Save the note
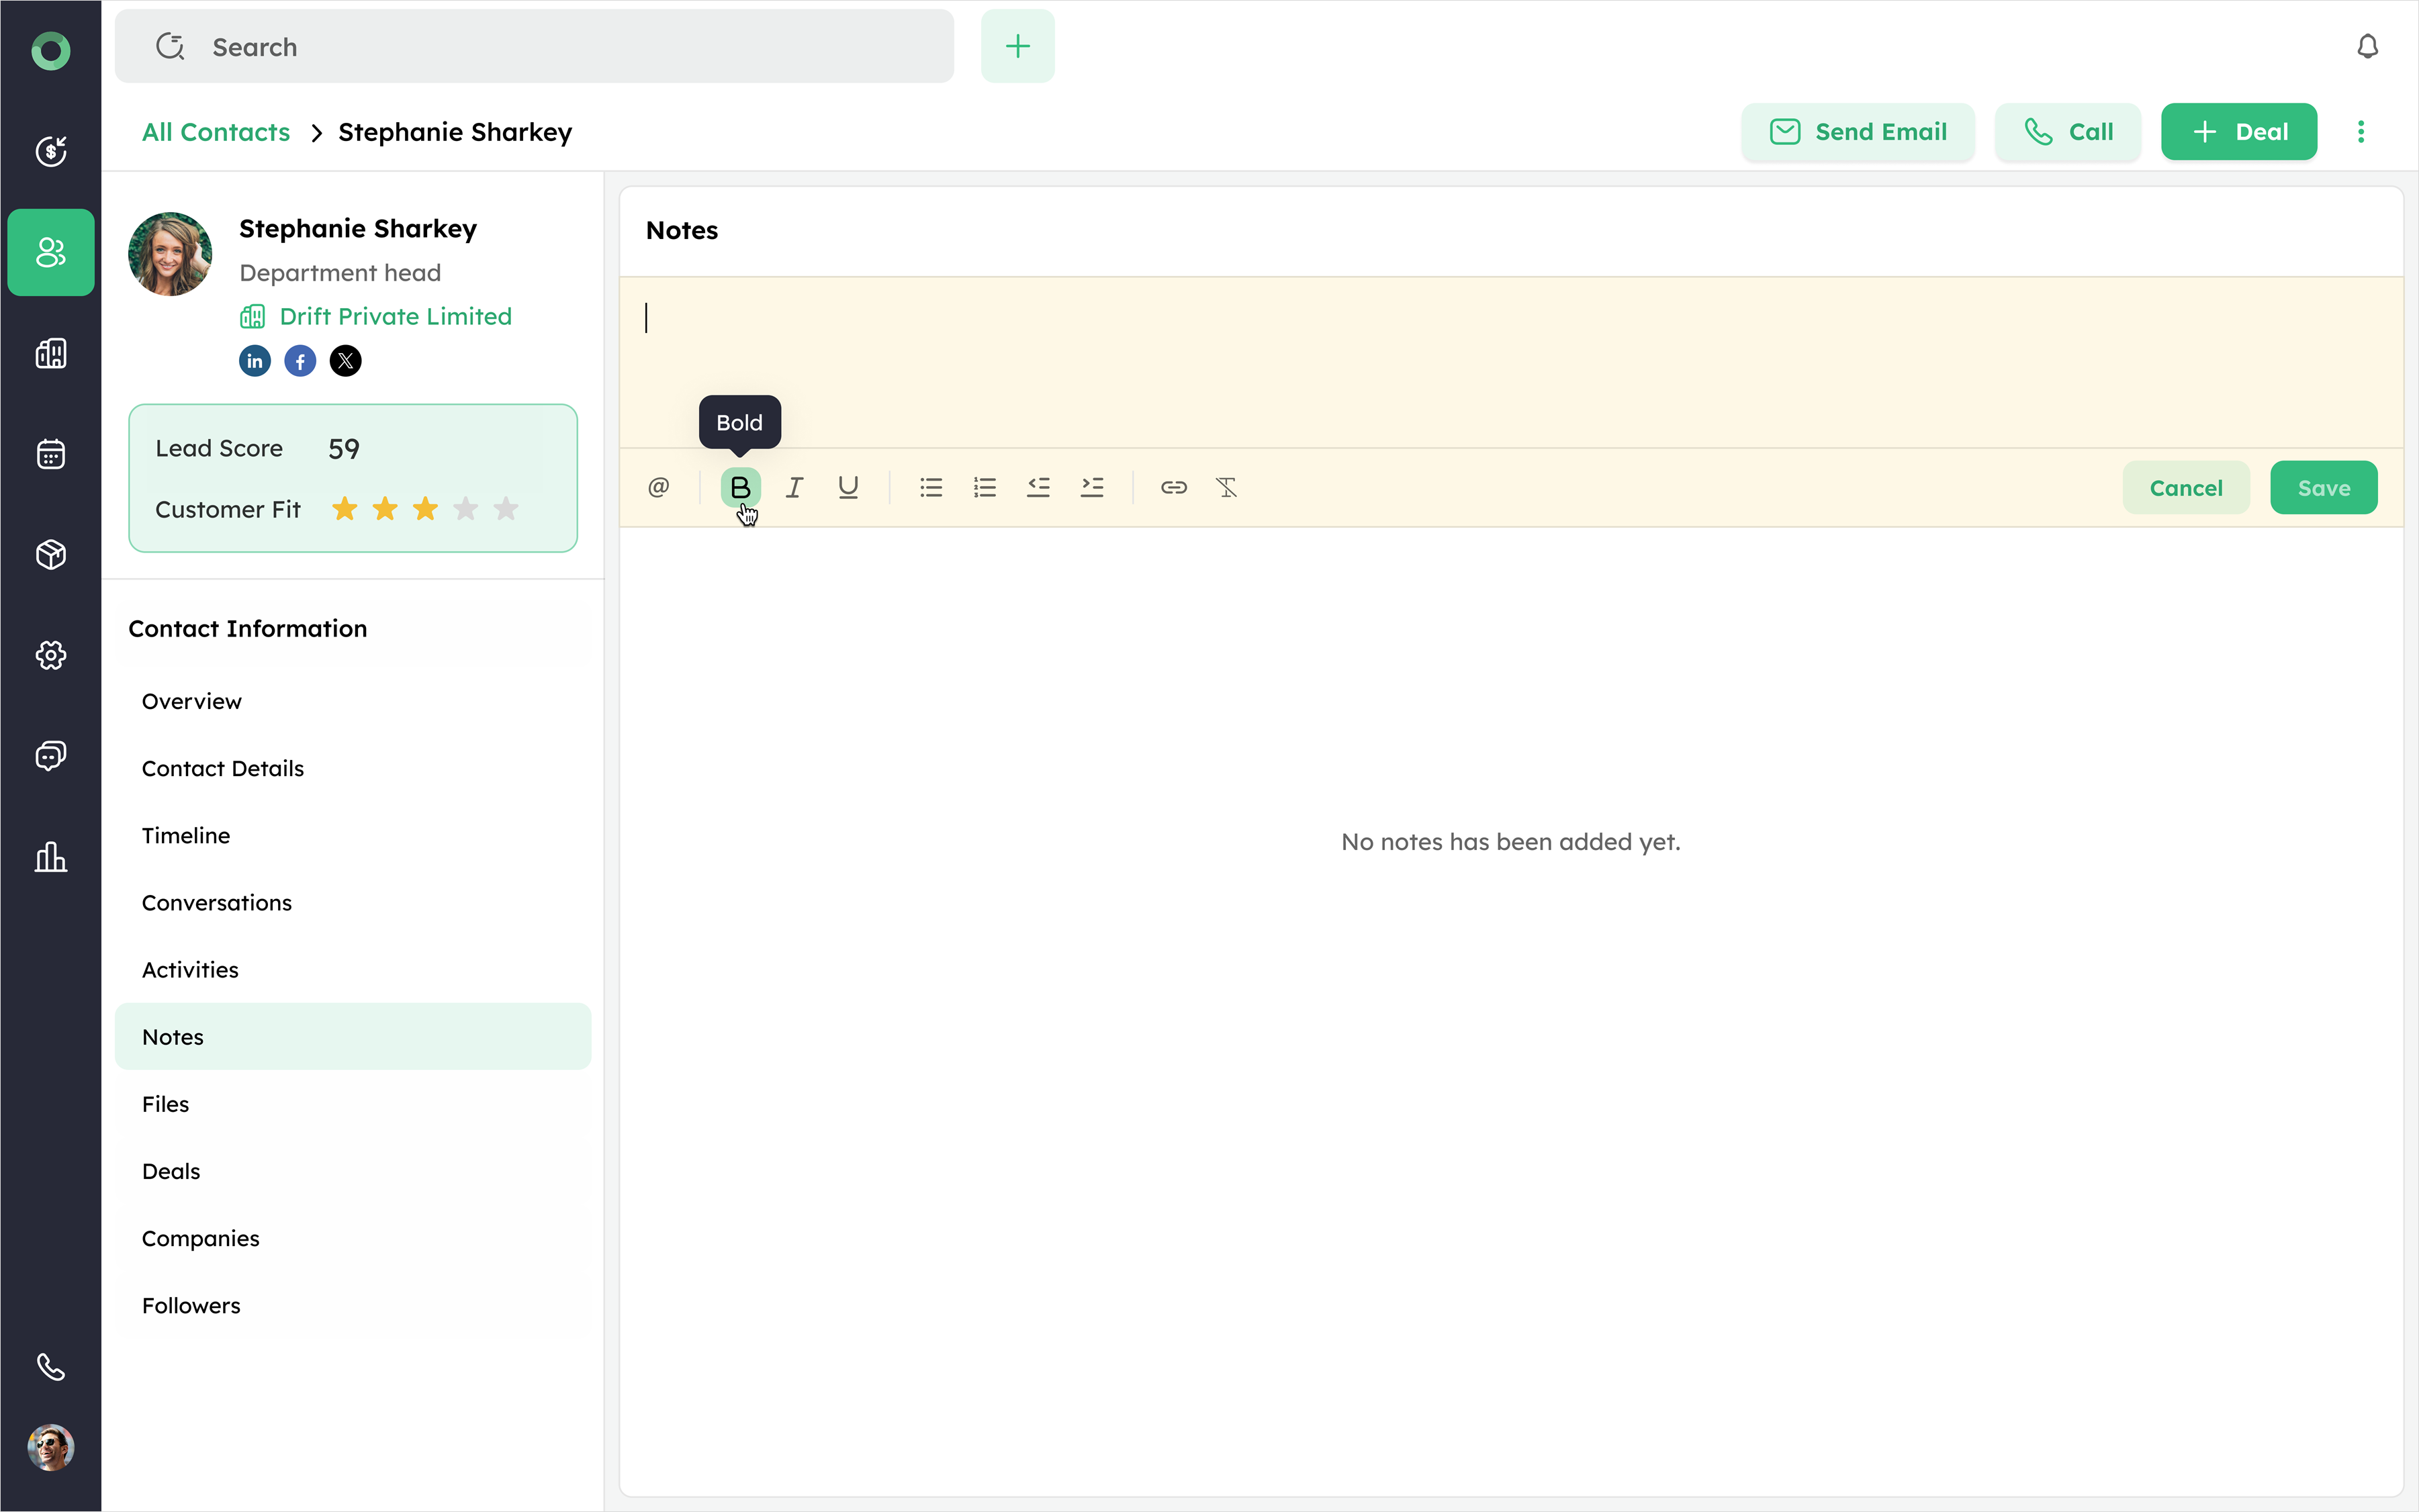The height and width of the screenshot is (1512, 2419). coord(2323,488)
